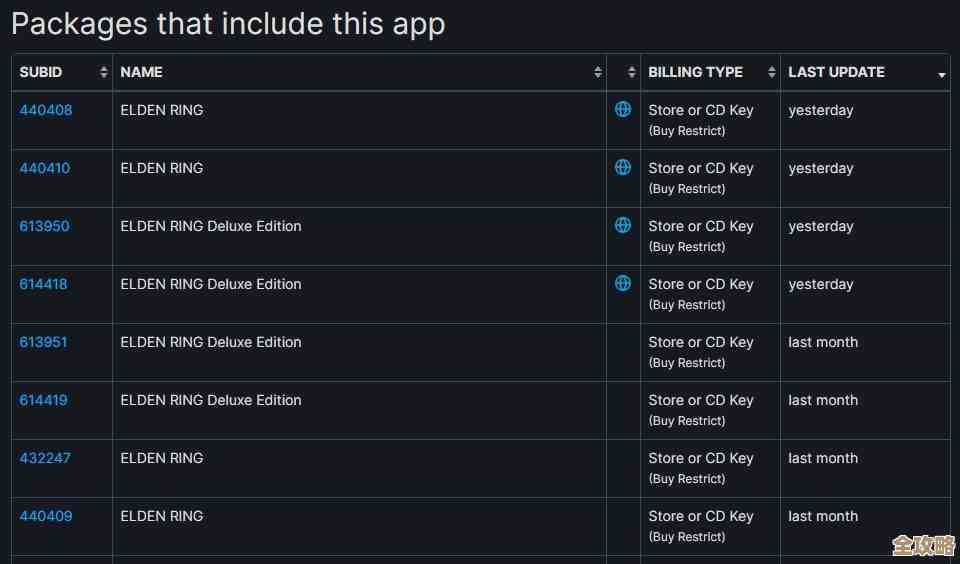The width and height of the screenshot is (960, 564).
Task: Open package link 613951
Action: click(x=44, y=342)
